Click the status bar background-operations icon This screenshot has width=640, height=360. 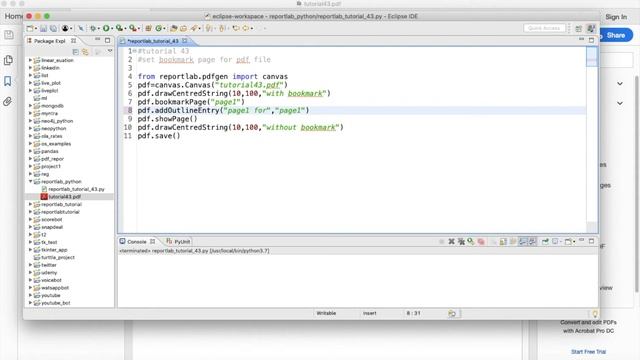point(452,313)
